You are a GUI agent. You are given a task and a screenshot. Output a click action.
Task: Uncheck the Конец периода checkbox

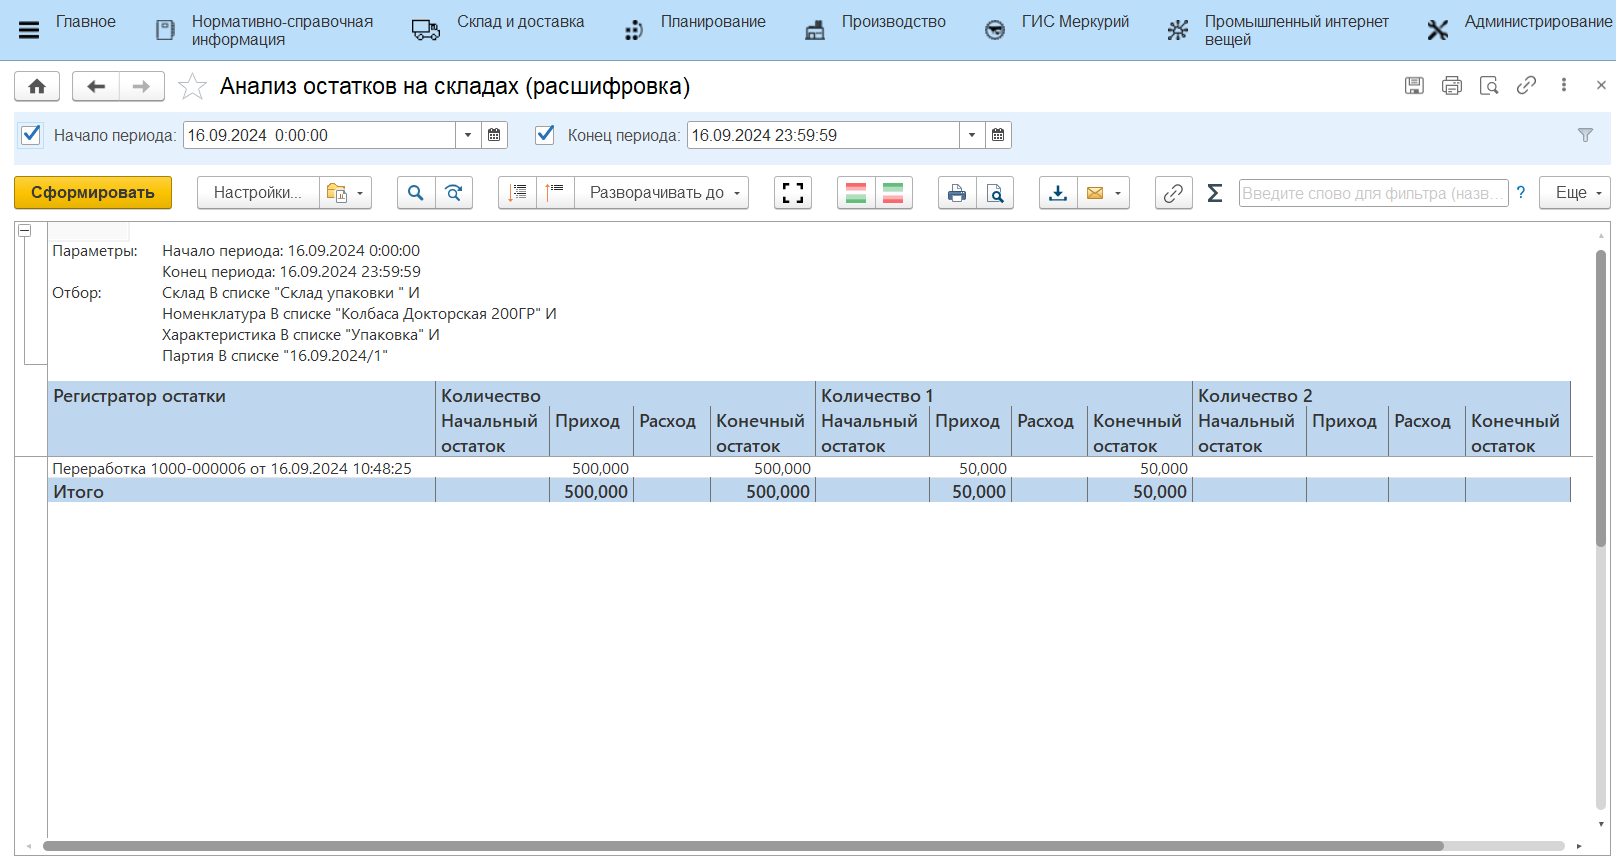(545, 135)
